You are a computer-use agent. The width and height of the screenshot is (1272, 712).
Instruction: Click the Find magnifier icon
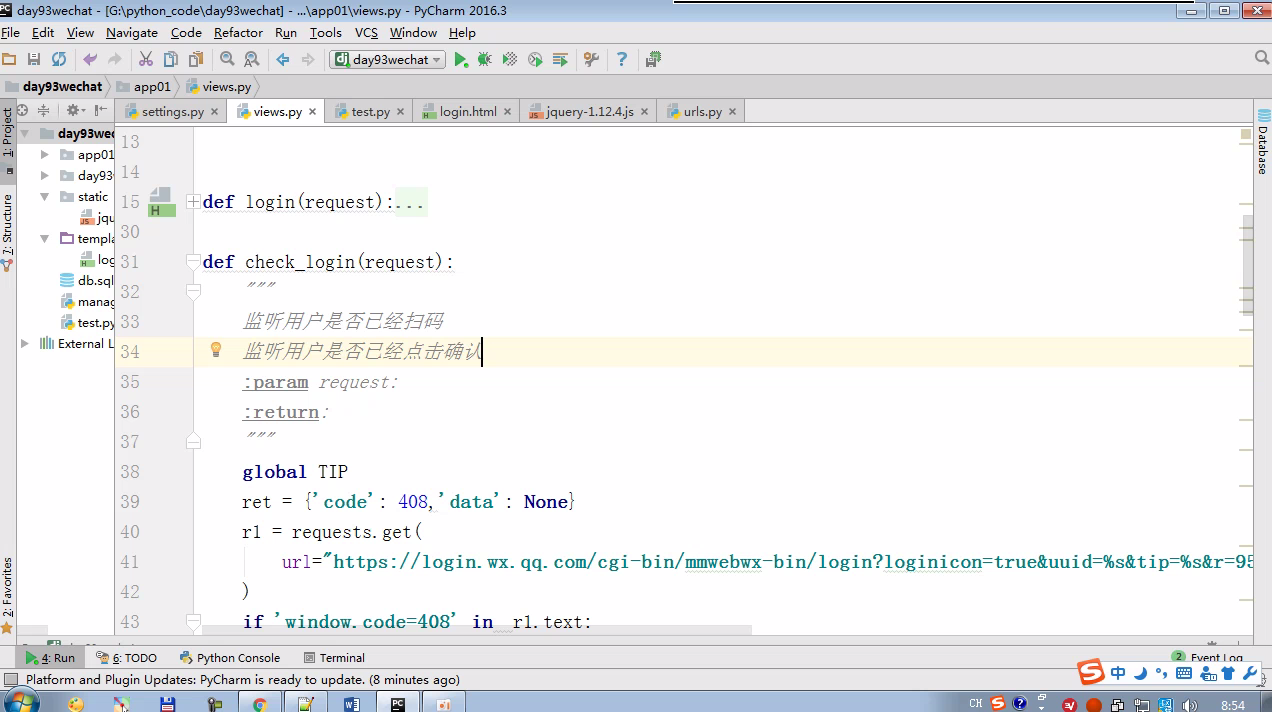point(227,60)
